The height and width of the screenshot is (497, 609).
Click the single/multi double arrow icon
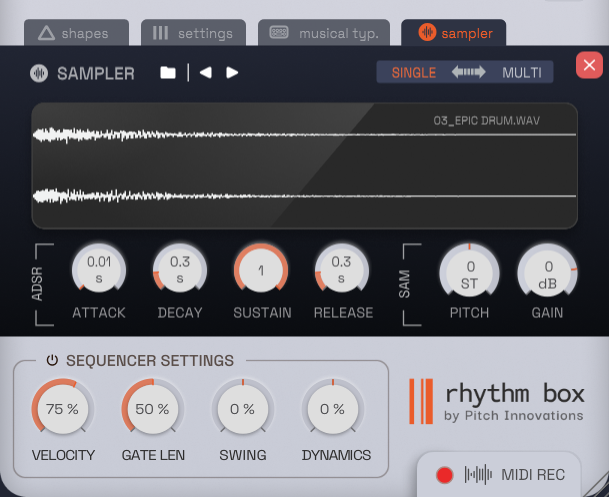[468, 72]
